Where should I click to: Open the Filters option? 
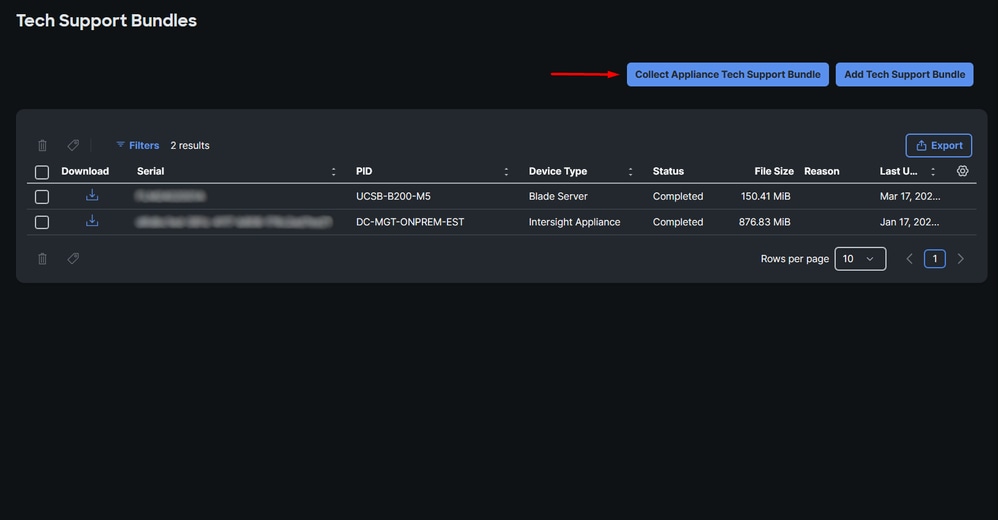tap(137, 145)
